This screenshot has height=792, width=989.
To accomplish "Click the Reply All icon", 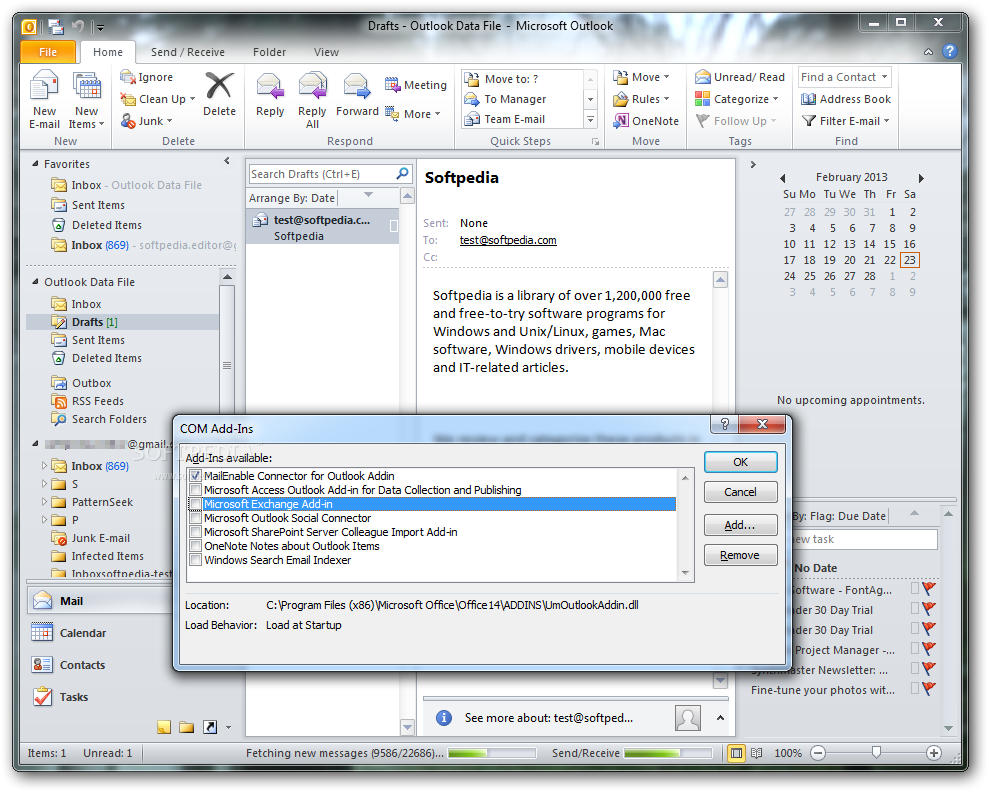I will [312, 86].
